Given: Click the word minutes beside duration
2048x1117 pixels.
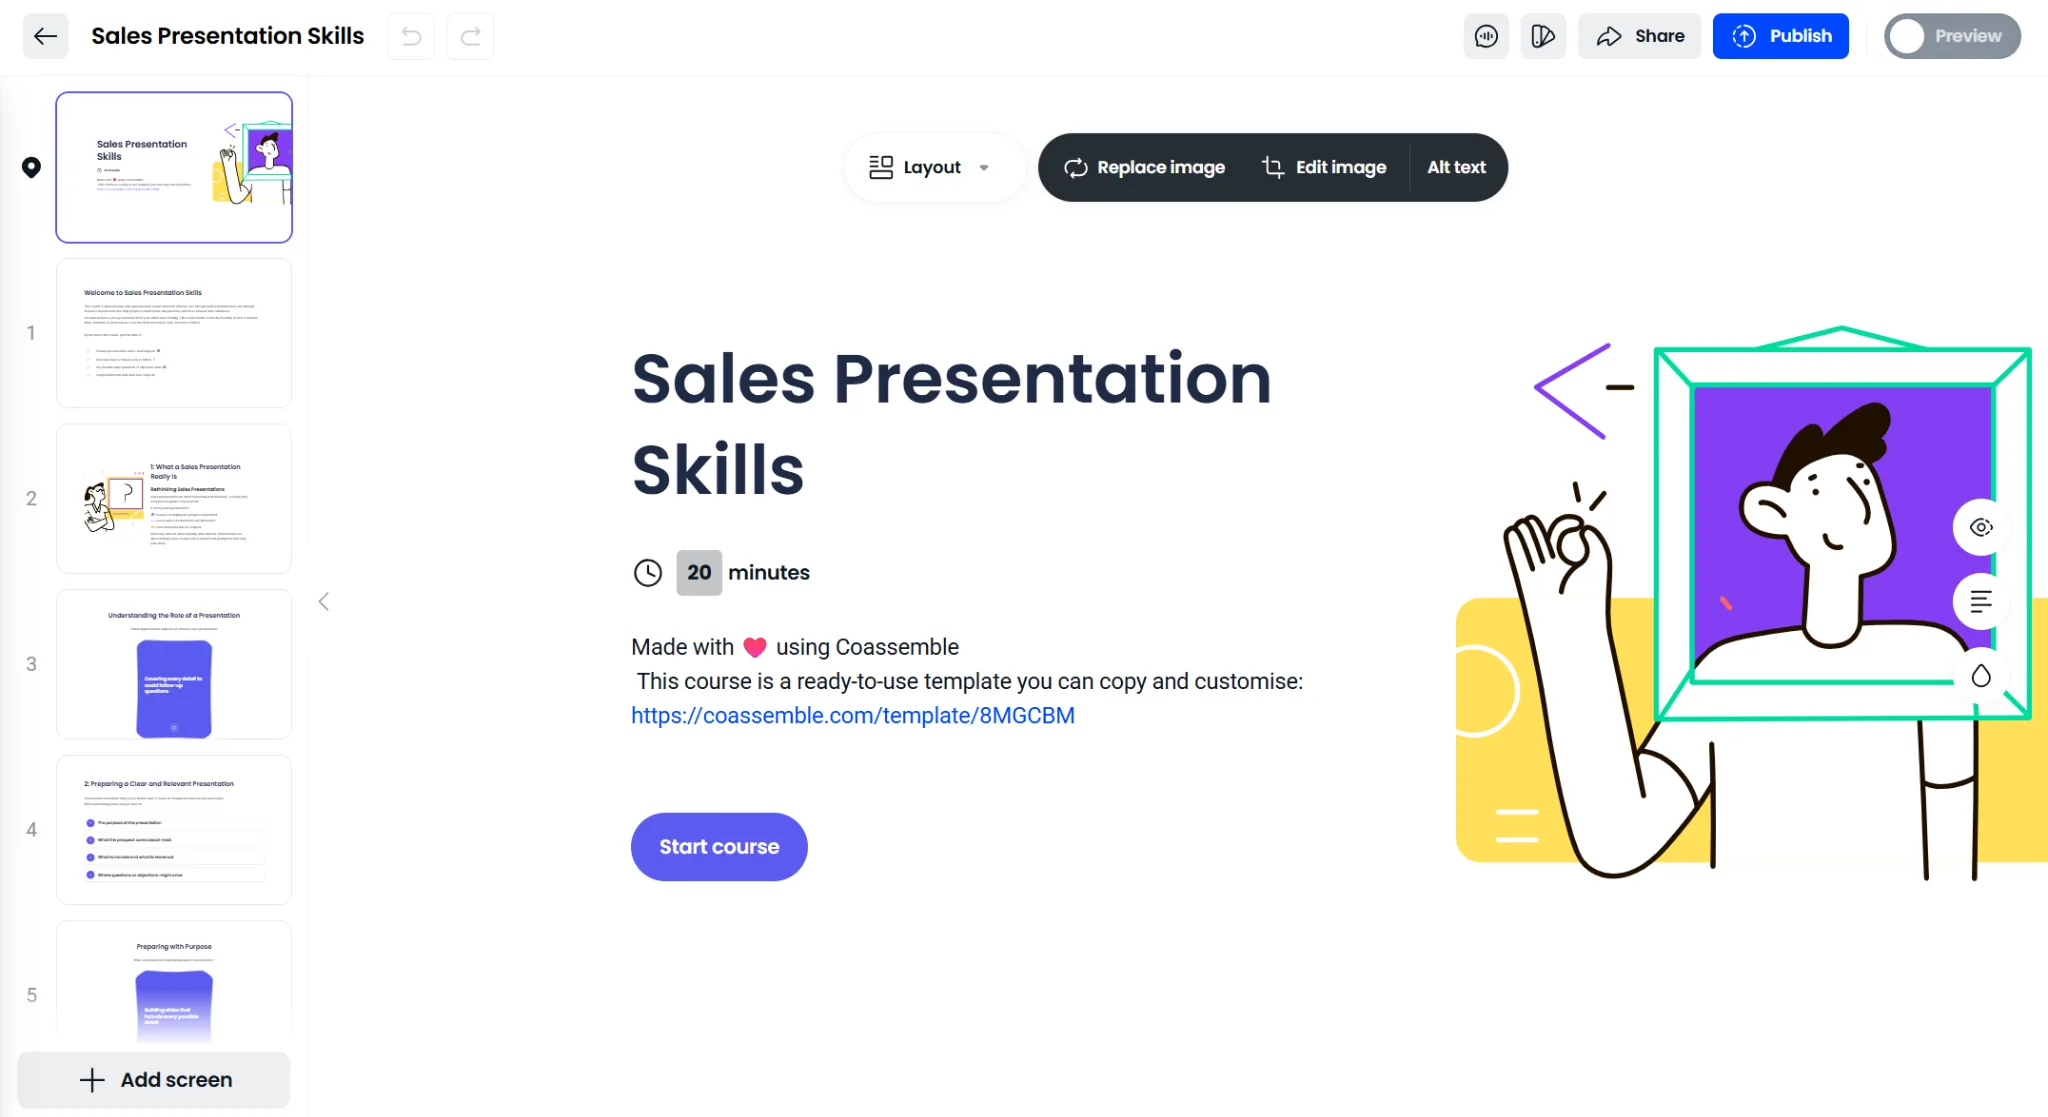Looking at the screenshot, I should pos(769,573).
